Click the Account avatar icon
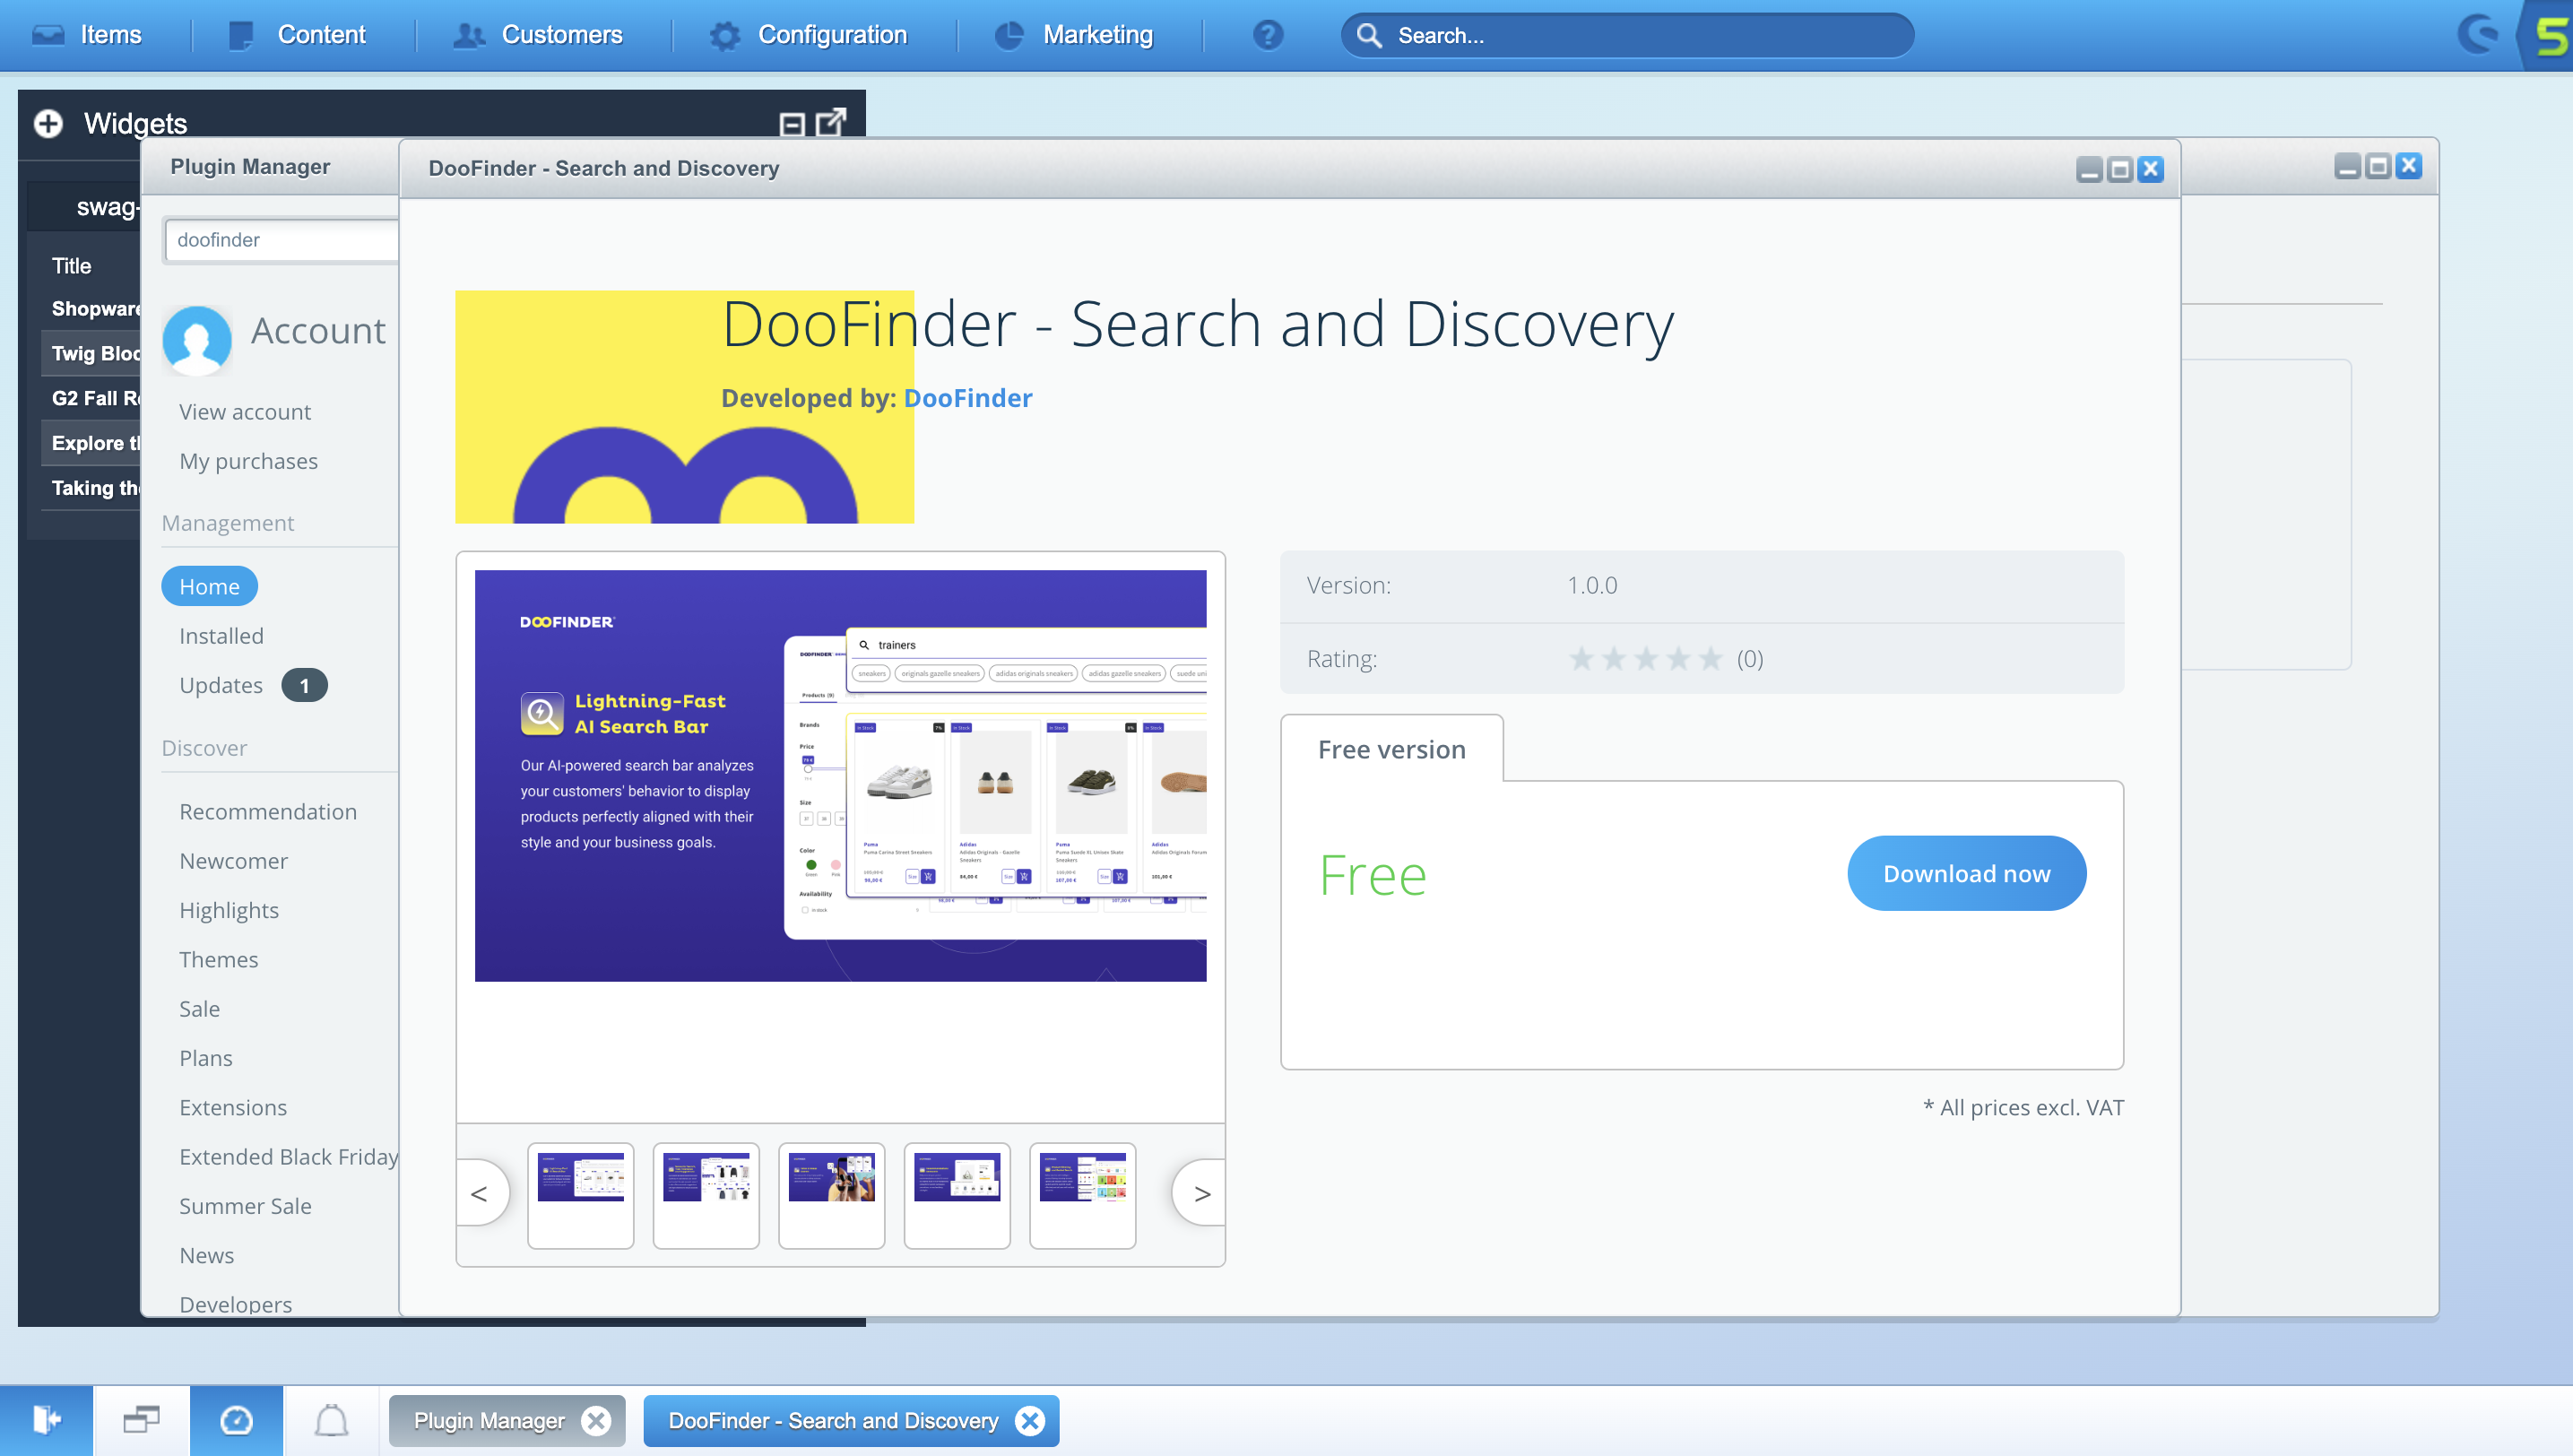This screenshot has height=1456, width=2573. tap(197, 339)
